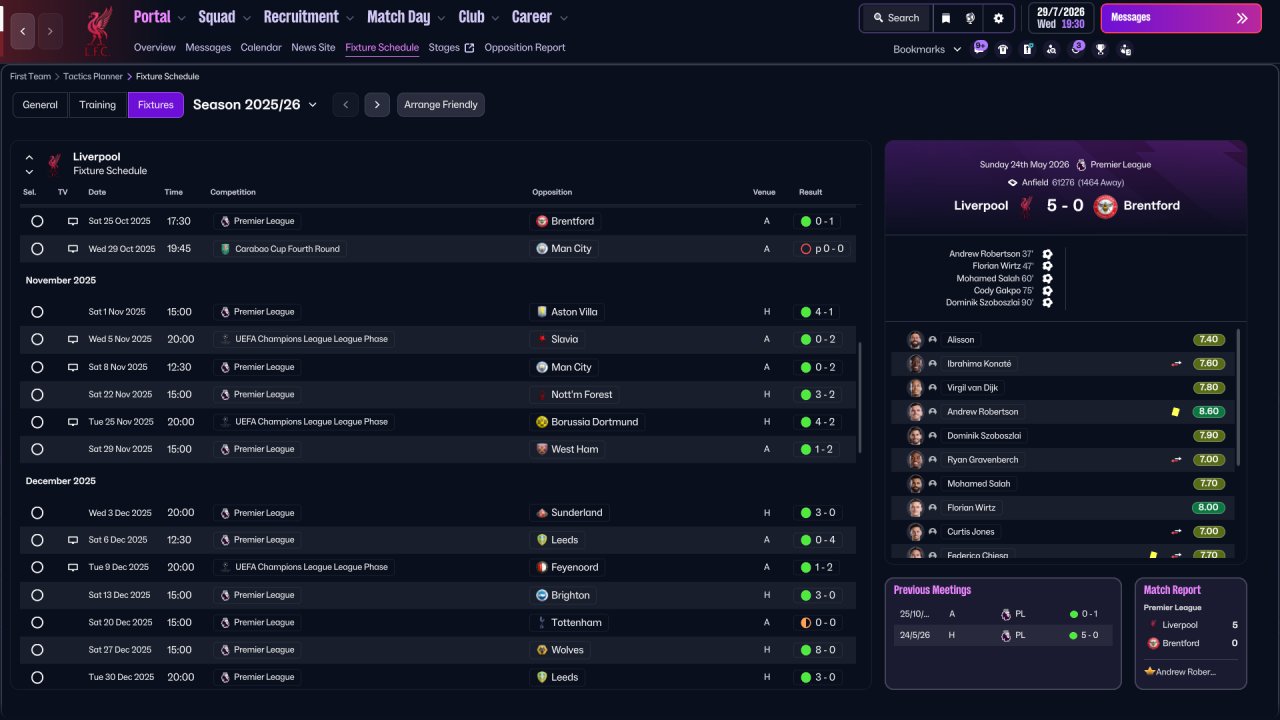
Task: Click the 24/5/26 previous meeting row
Action: pos(1003,635)
